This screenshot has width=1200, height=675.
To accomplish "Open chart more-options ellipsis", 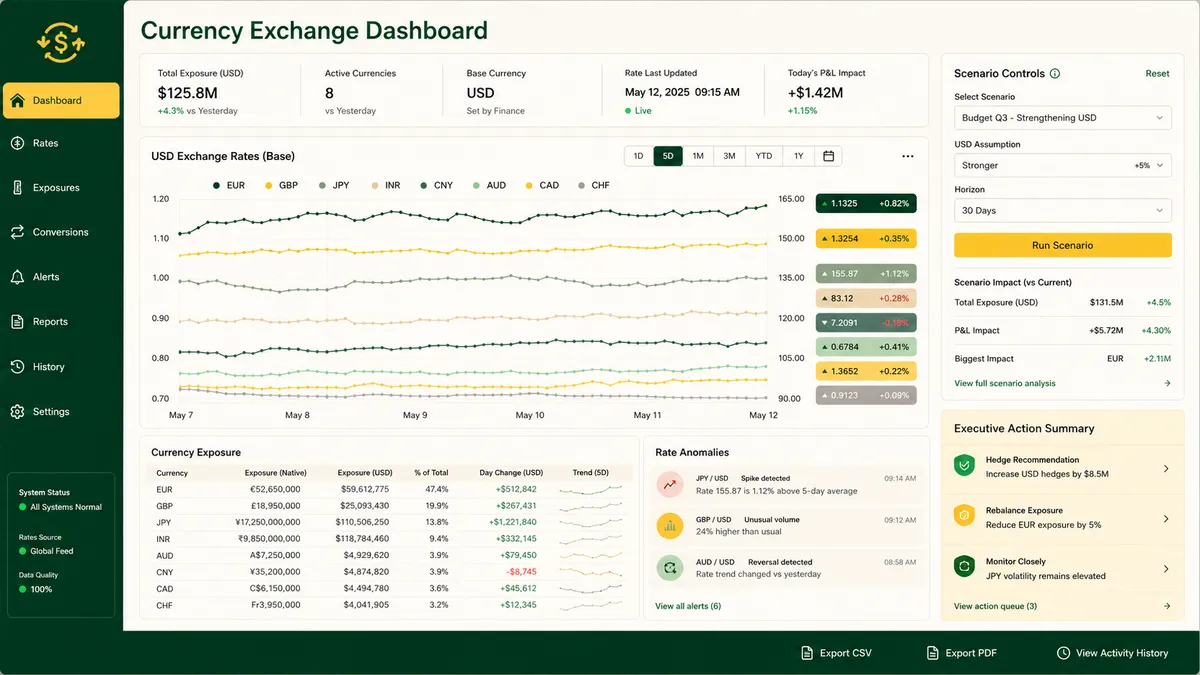I will (908, 156).
